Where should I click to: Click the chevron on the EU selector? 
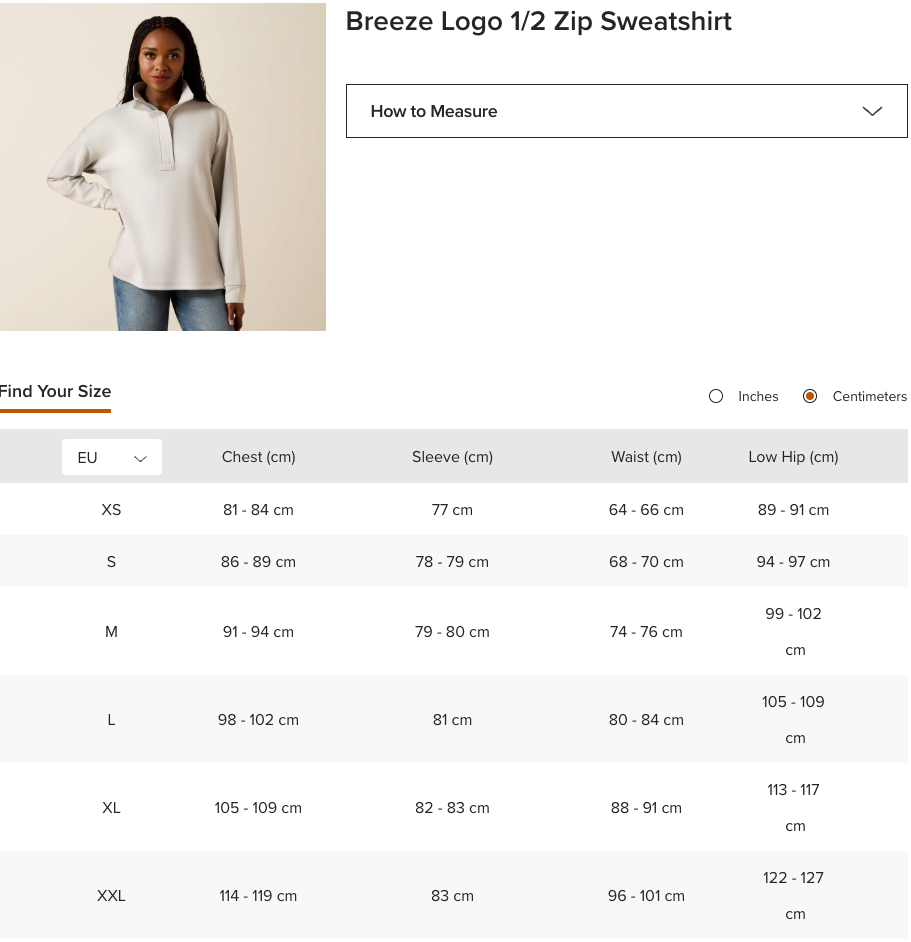(140, 457)
